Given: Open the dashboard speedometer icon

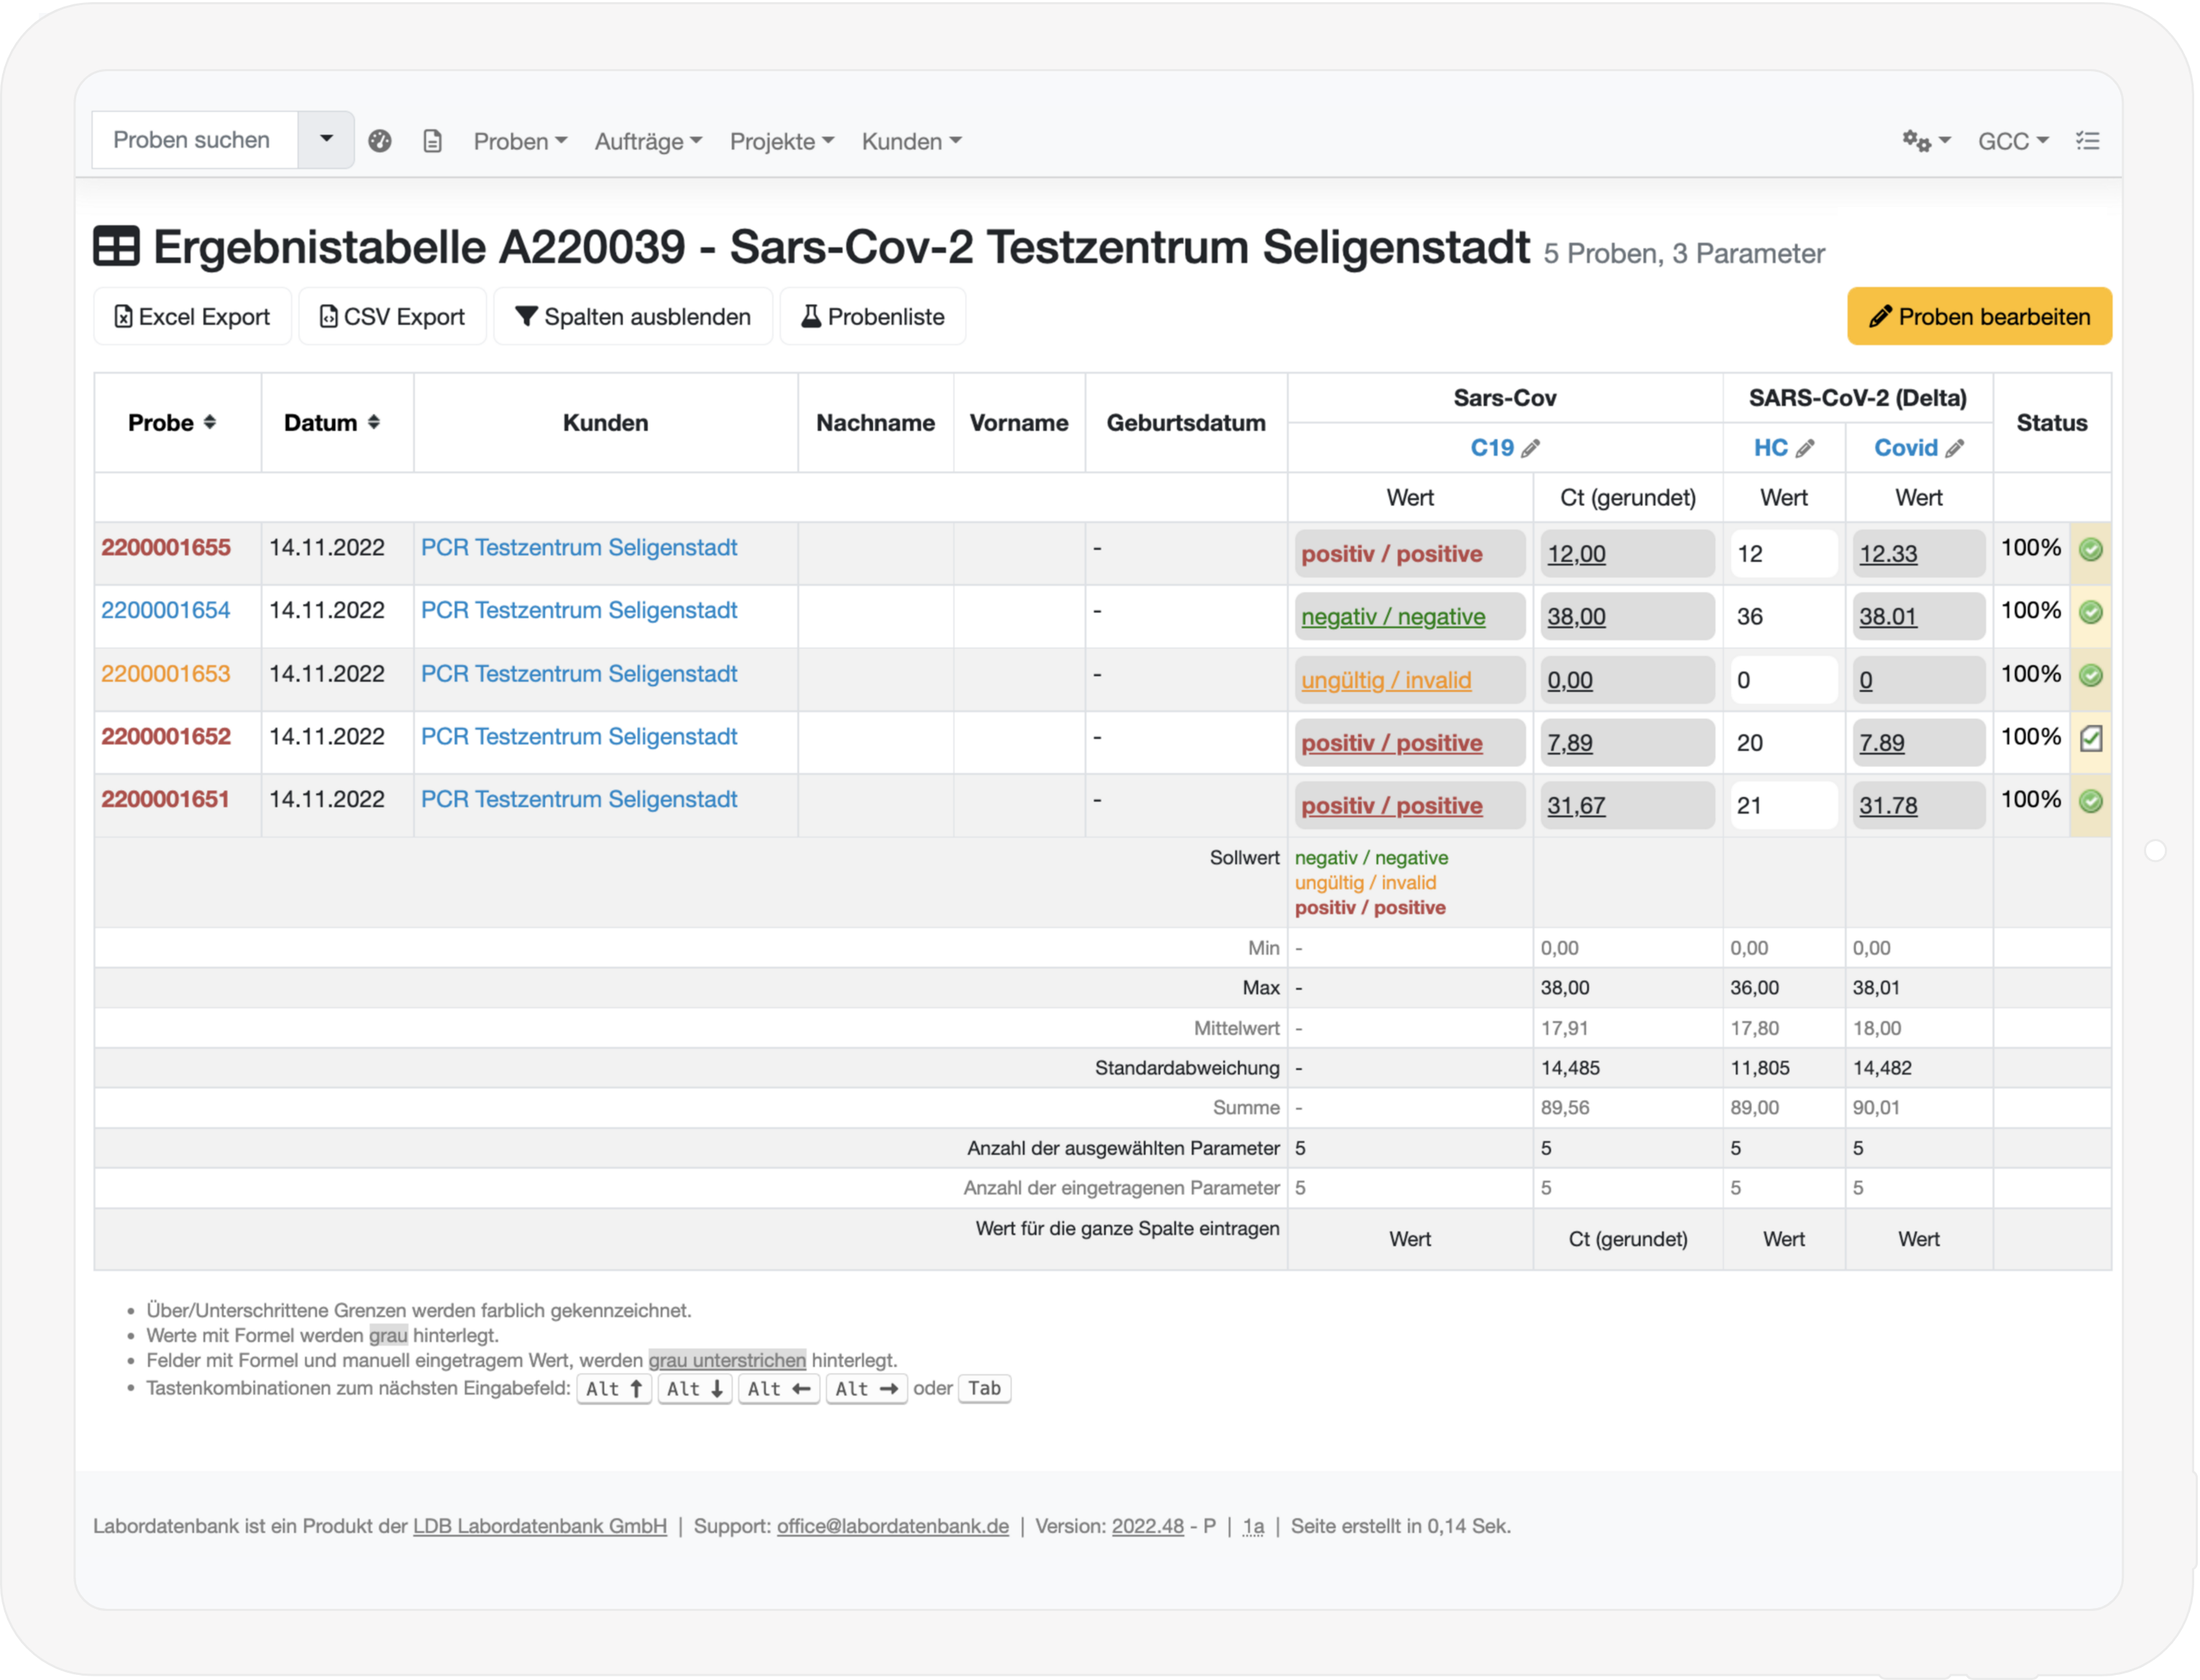Looking at the screenshot, I should 380,141.
